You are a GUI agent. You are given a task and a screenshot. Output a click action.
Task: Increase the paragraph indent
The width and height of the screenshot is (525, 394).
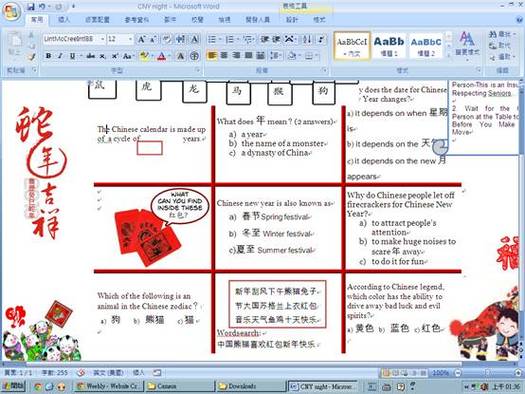[276, 40]
